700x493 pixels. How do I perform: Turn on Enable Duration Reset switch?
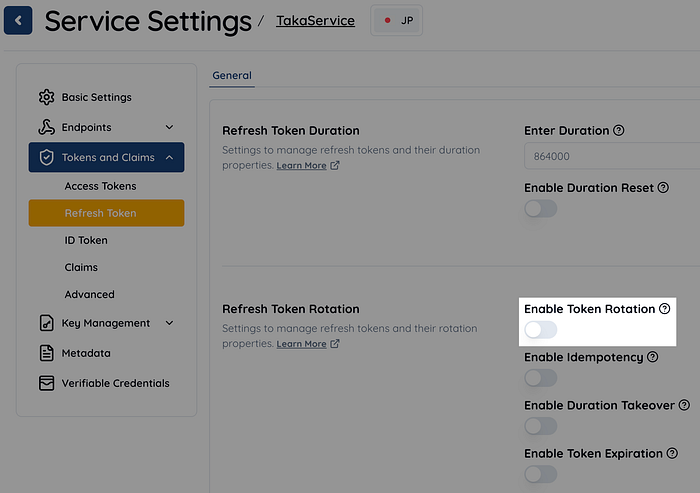(540, 208)
